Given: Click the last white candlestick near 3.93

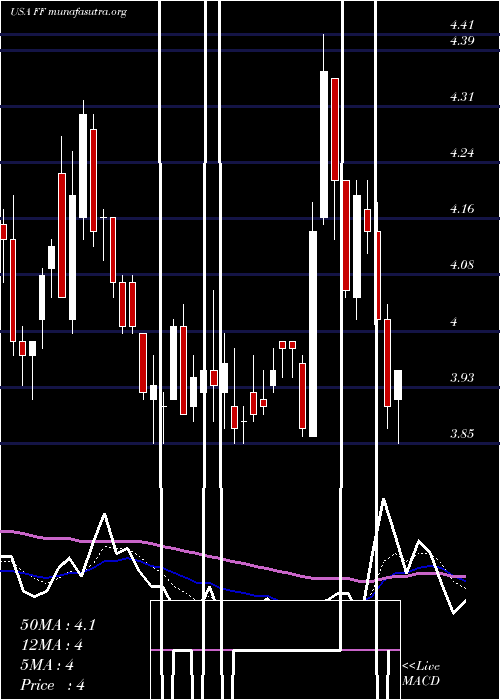Looking at the screenshot, I should [398, 385].
